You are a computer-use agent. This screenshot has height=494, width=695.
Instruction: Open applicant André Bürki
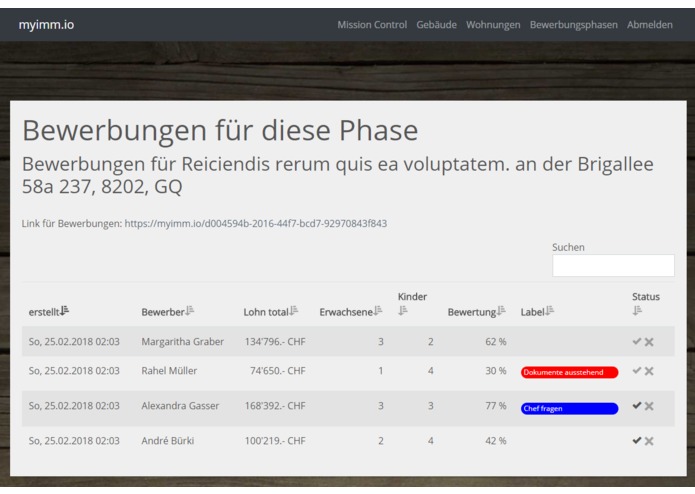[x=168, y=441]
